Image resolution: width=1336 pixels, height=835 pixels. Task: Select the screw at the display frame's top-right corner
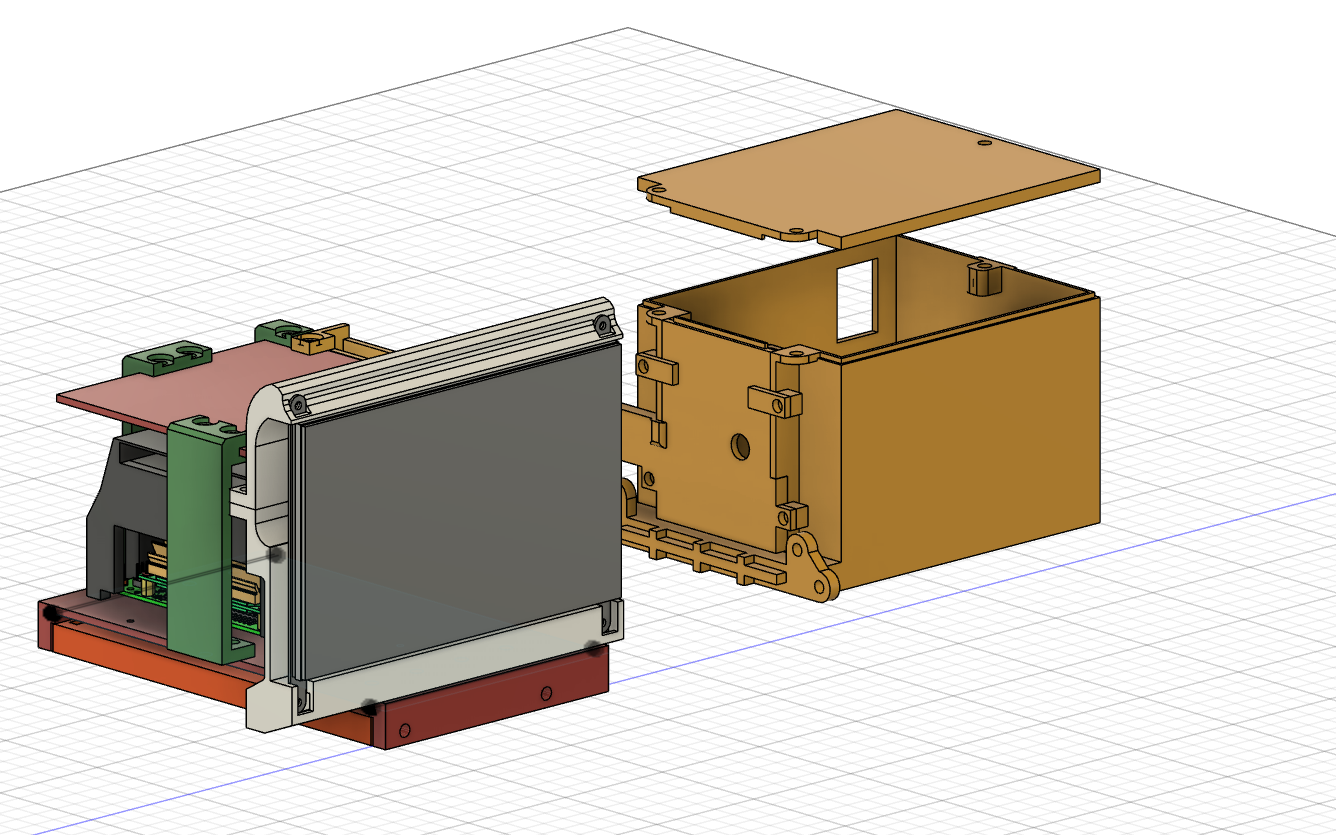click(601, 324)
